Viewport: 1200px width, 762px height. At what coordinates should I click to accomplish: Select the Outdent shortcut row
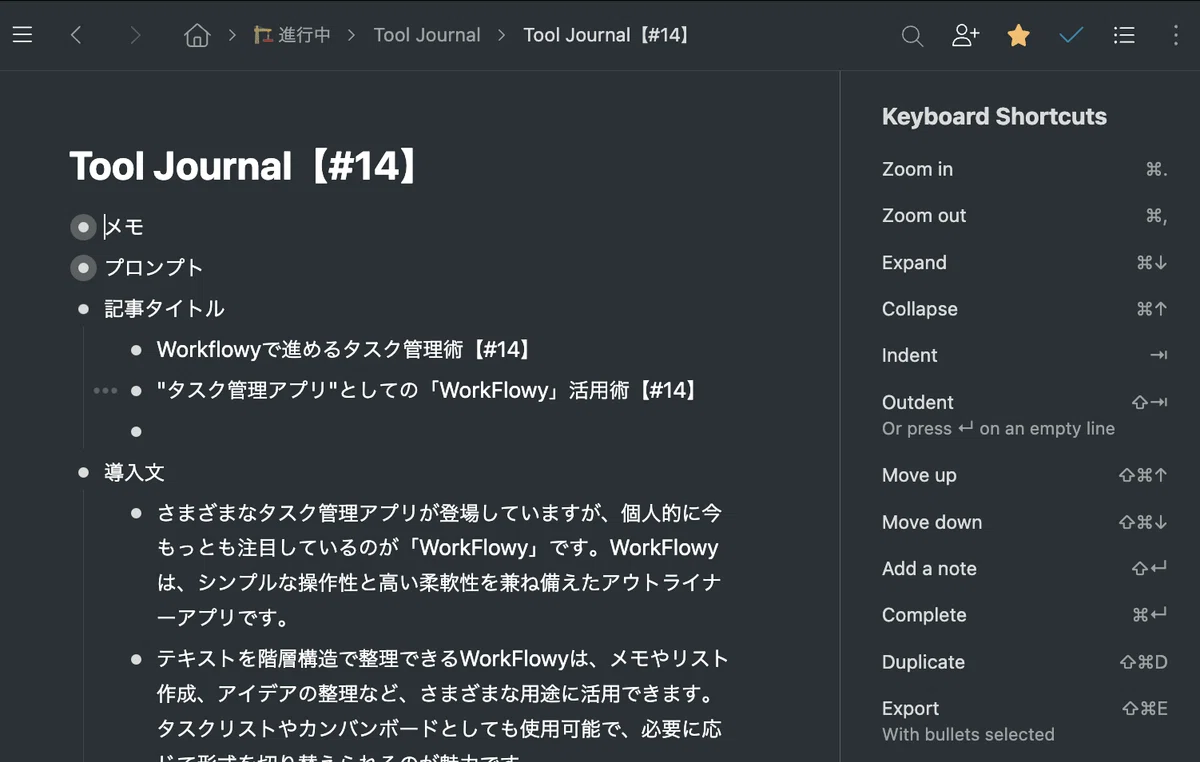point(1024,414)
